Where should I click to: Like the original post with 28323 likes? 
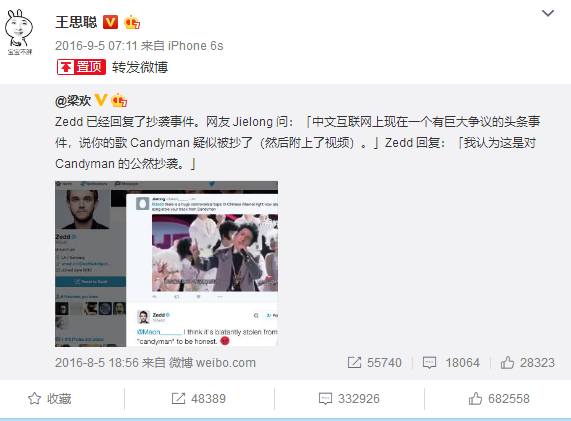pyautogui.click(x=527, y=363)
